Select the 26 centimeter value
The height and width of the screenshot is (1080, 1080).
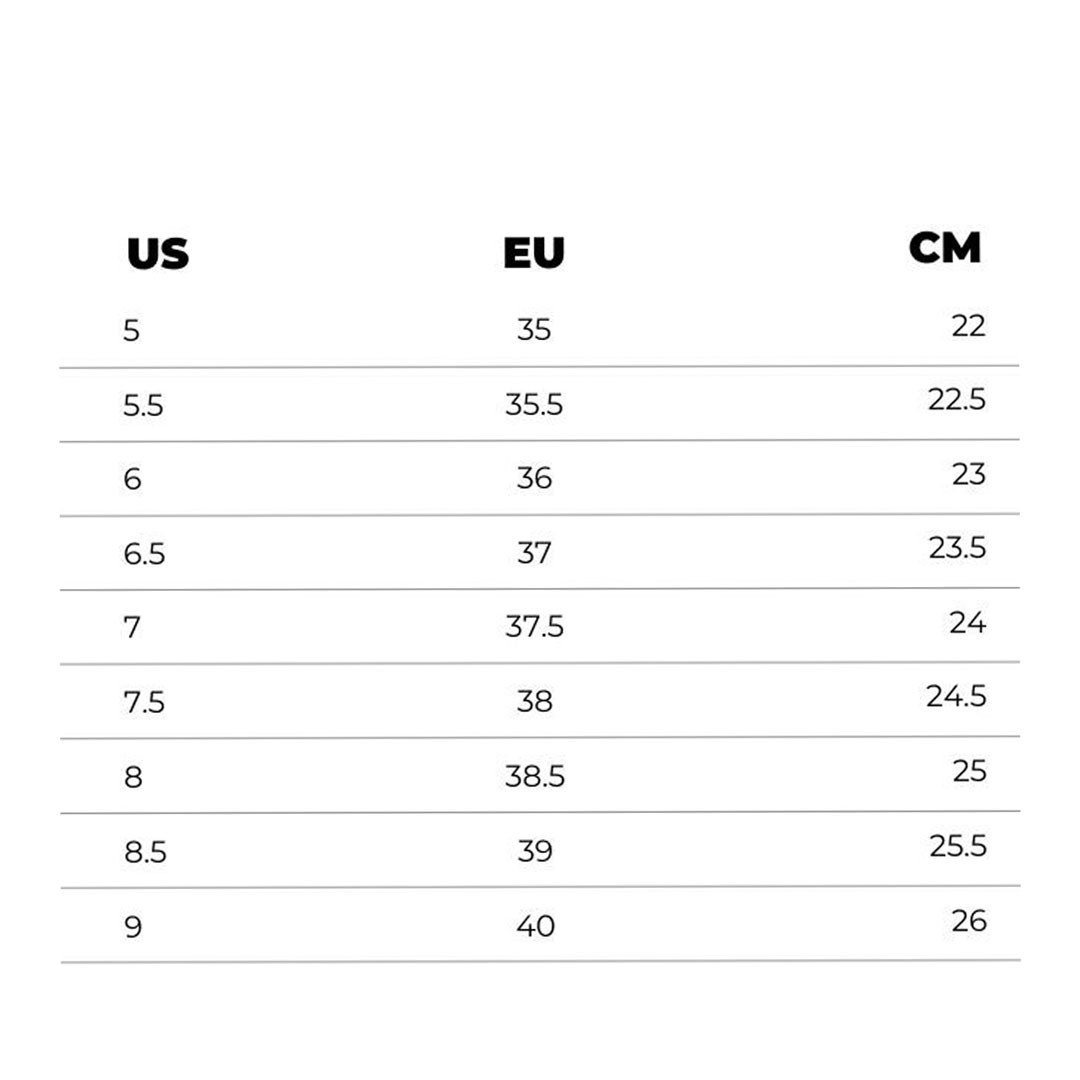pos(969,921)
